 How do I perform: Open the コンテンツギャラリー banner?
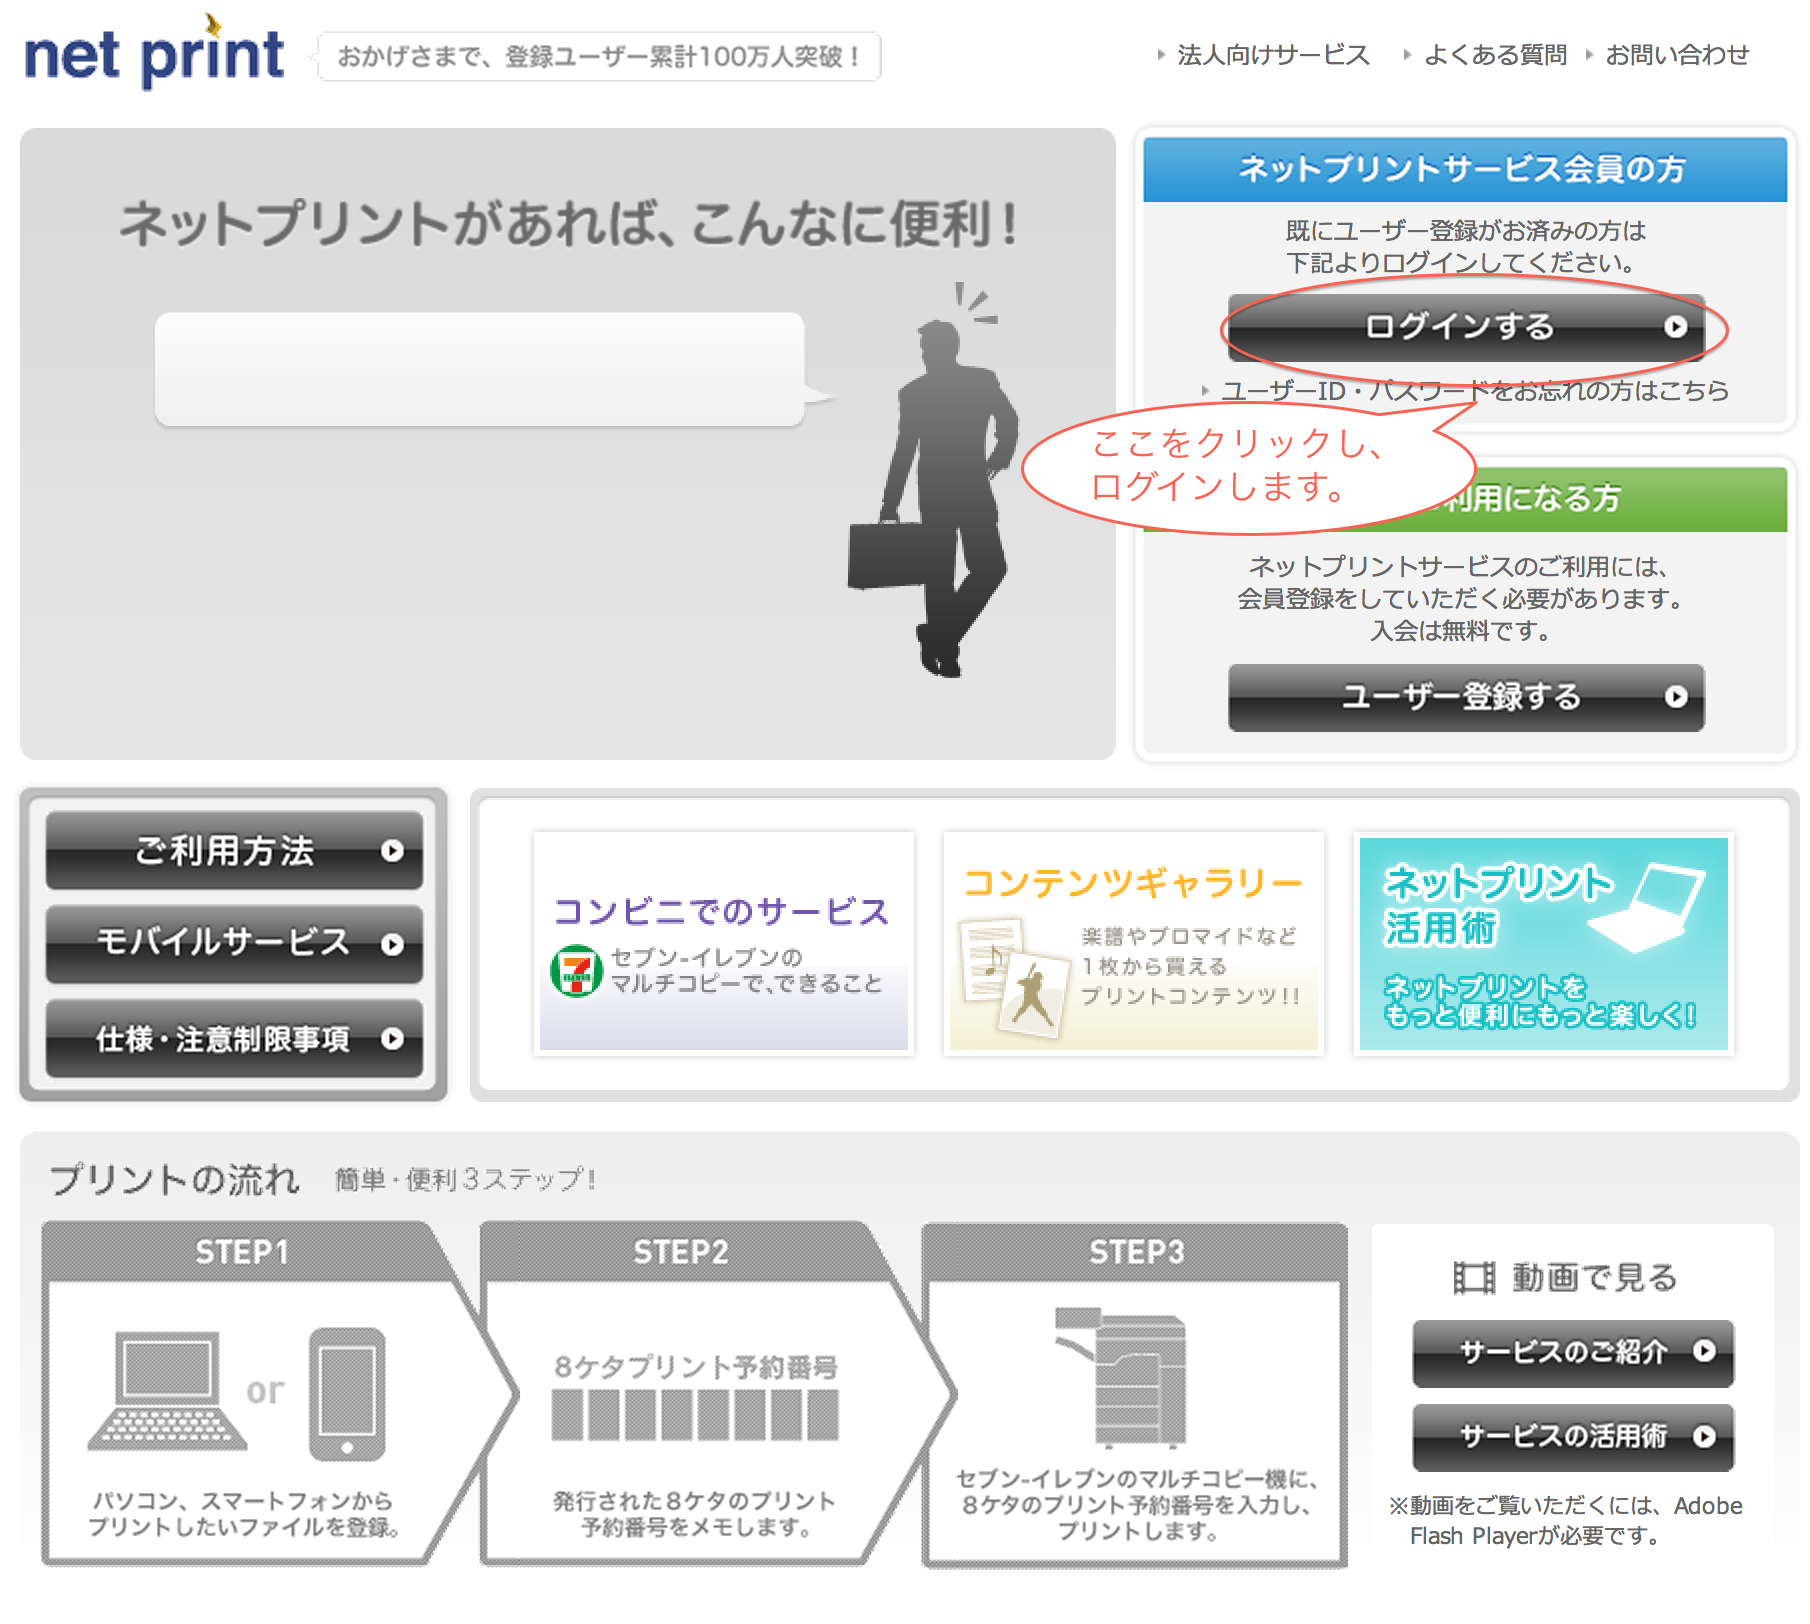click(1134, 943)
